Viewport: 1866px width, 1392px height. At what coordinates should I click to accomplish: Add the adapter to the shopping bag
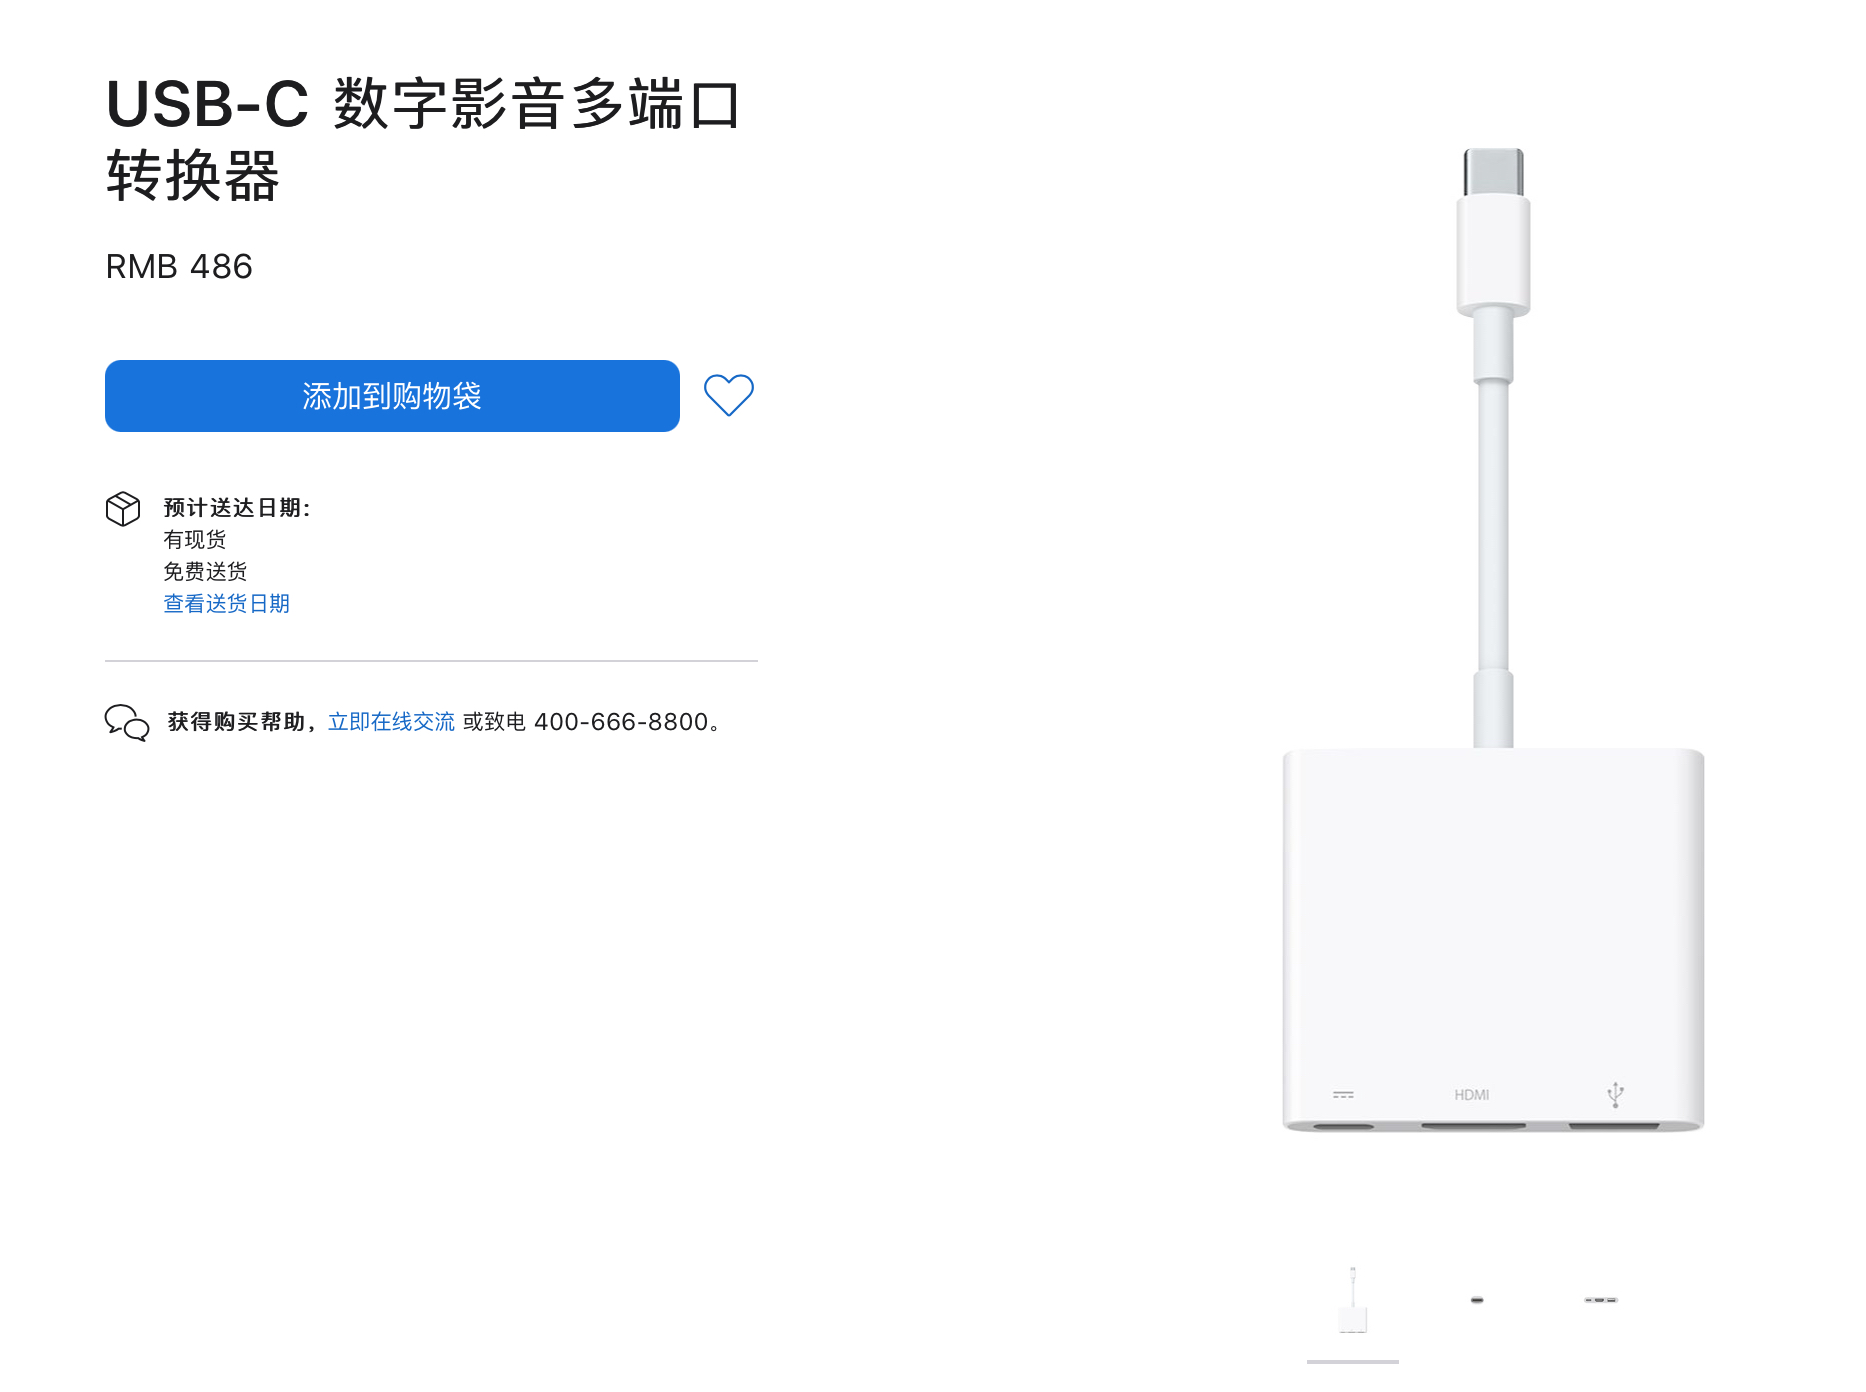point(392,396)
